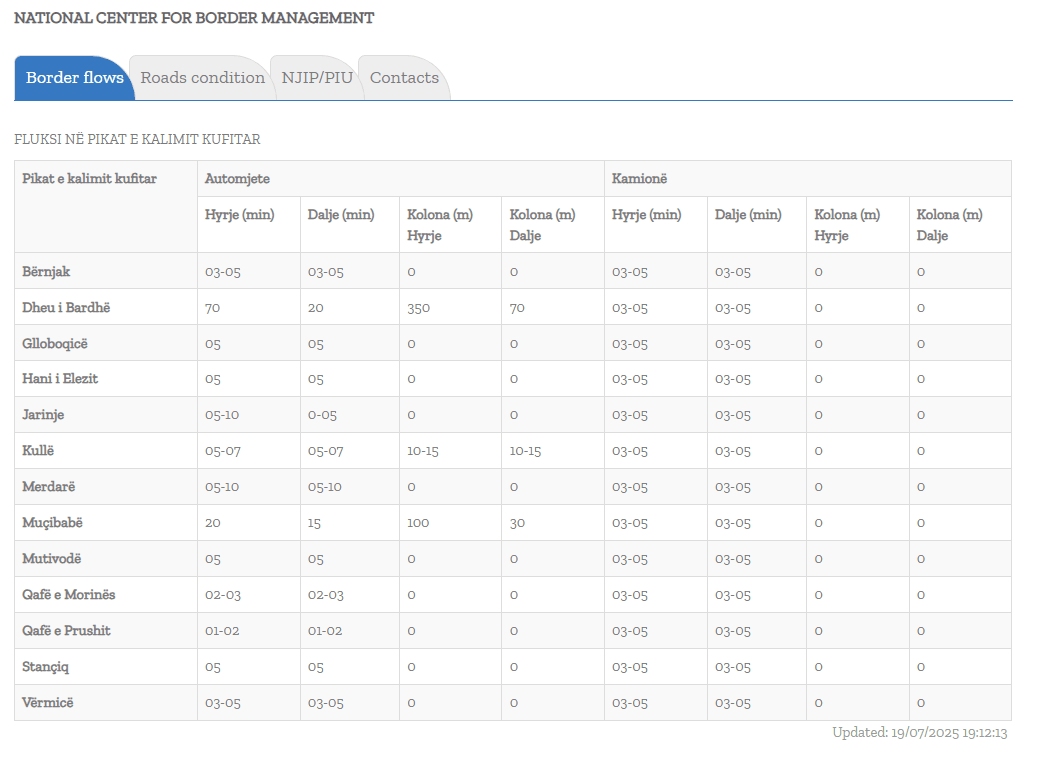Screen dimensions: 1043x757
Task: Click the Jarinje border crossing name
Action: click(x=43, y=416)
